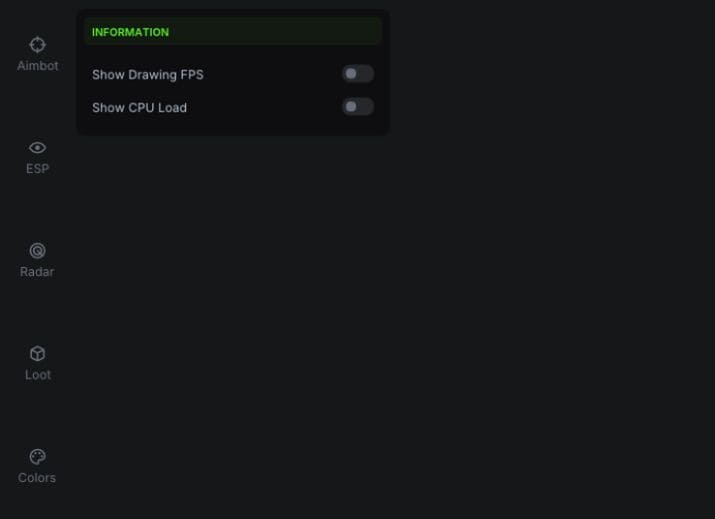Screen dimensions: 715x519
Task: Switch to the Aimbot tab label
Action: [x=37, y=66]
